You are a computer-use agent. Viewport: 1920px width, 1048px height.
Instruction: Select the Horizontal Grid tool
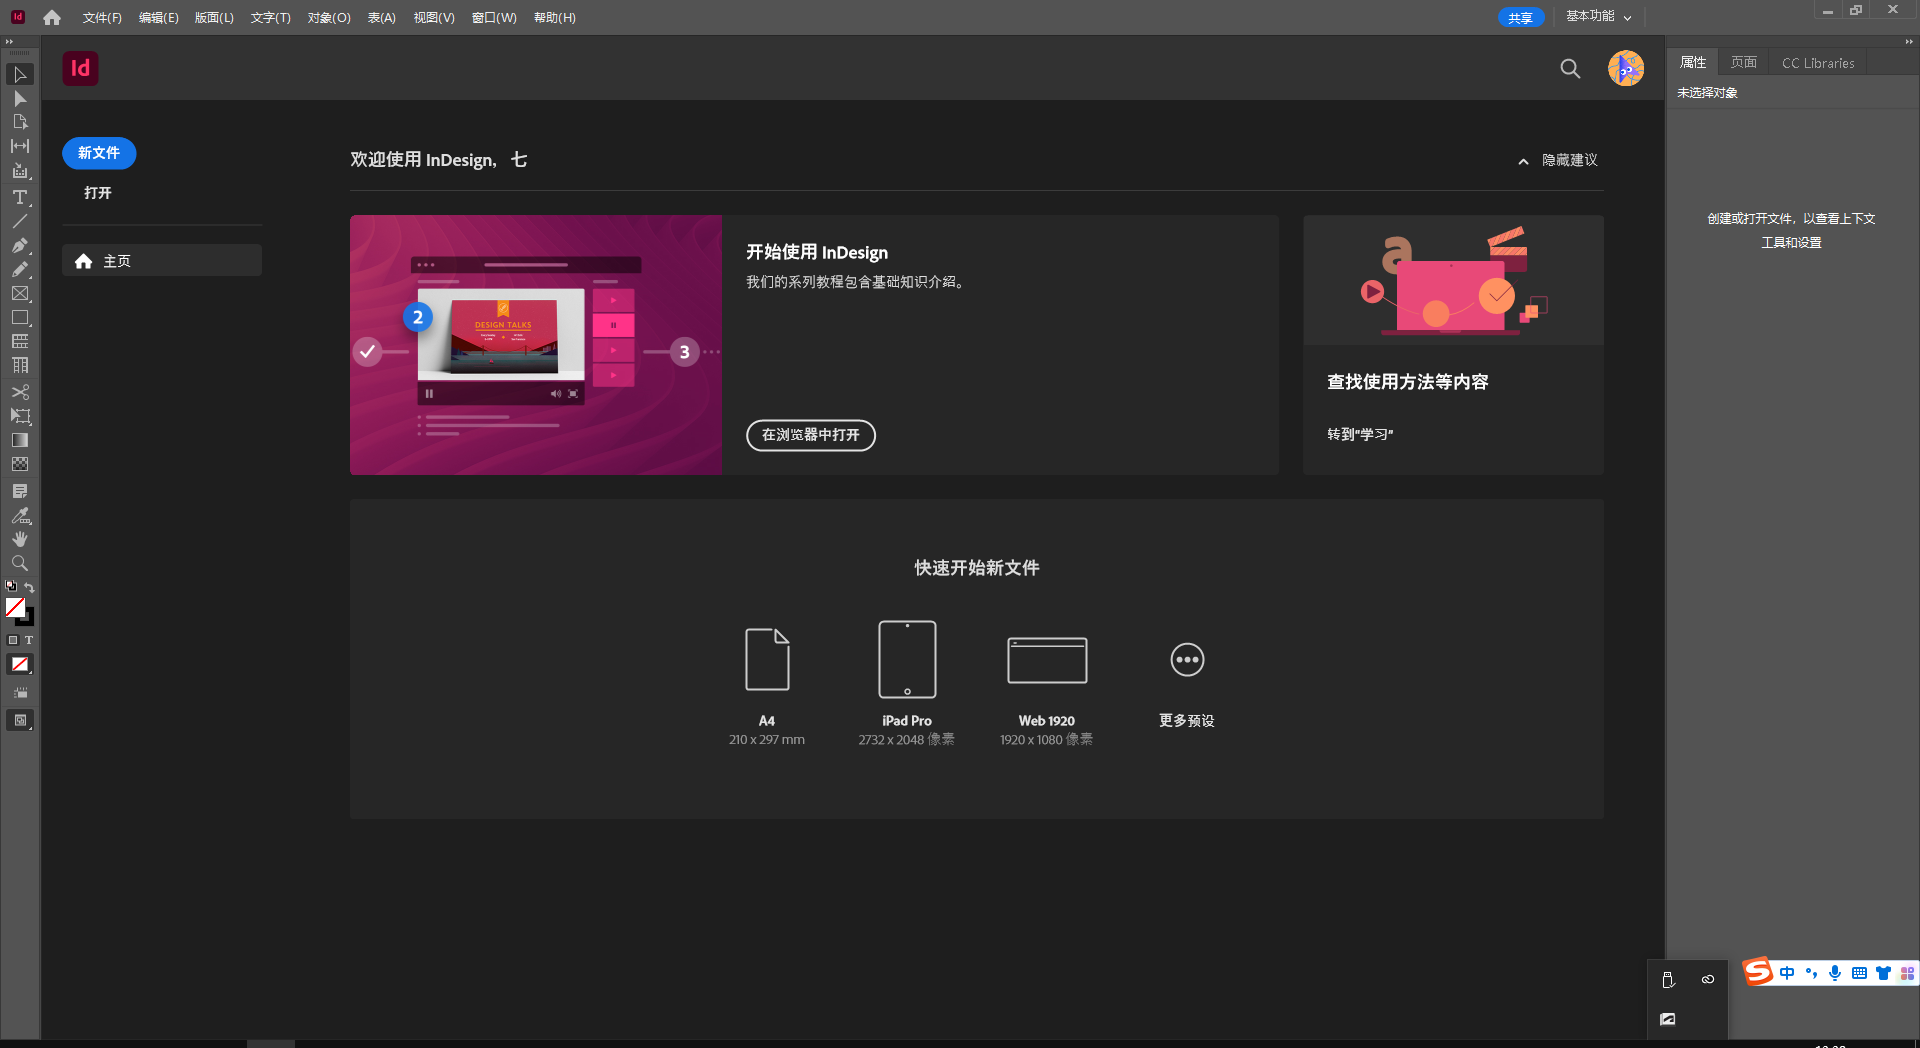pyautogui.click(x=20, y=342)
